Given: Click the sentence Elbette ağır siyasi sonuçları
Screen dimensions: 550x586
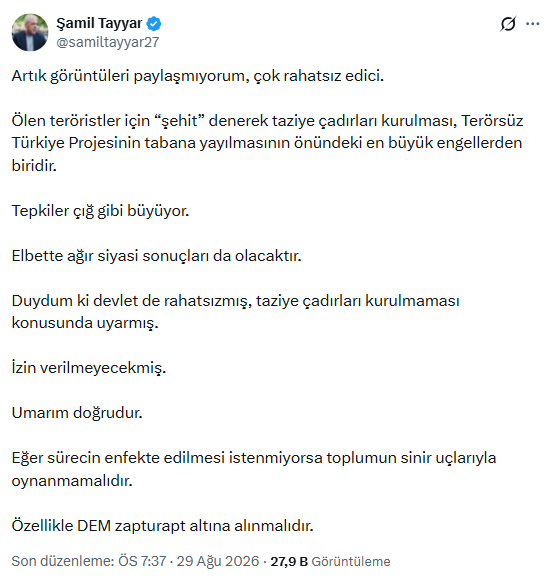Looking at the screenshot, I should [x=157, y=256].
